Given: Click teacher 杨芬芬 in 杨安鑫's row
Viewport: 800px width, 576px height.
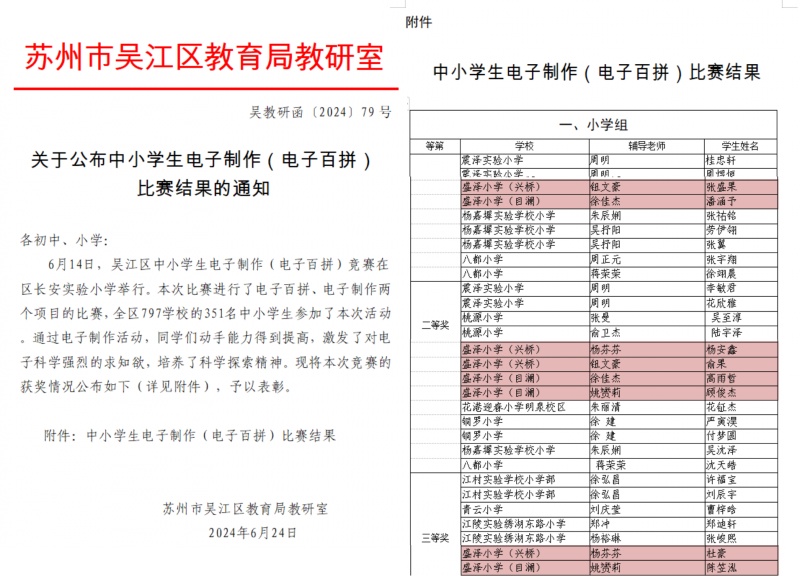Looking at the screenshot, I should click(x=605, y=349).
